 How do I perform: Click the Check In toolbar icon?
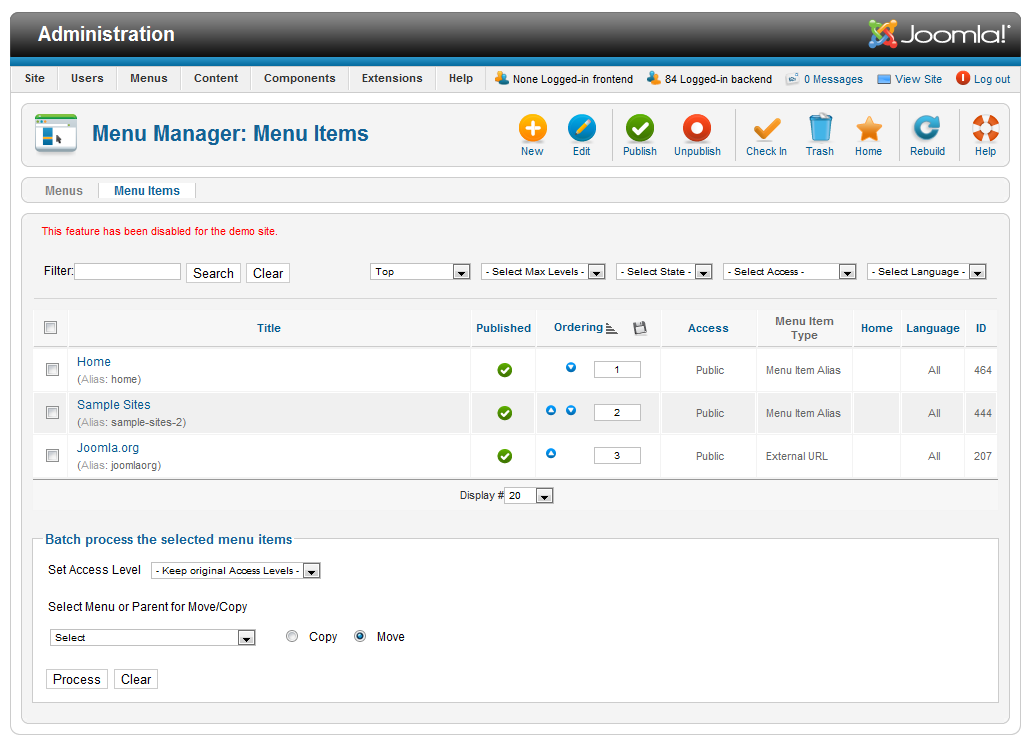click(x=766, y=129)
